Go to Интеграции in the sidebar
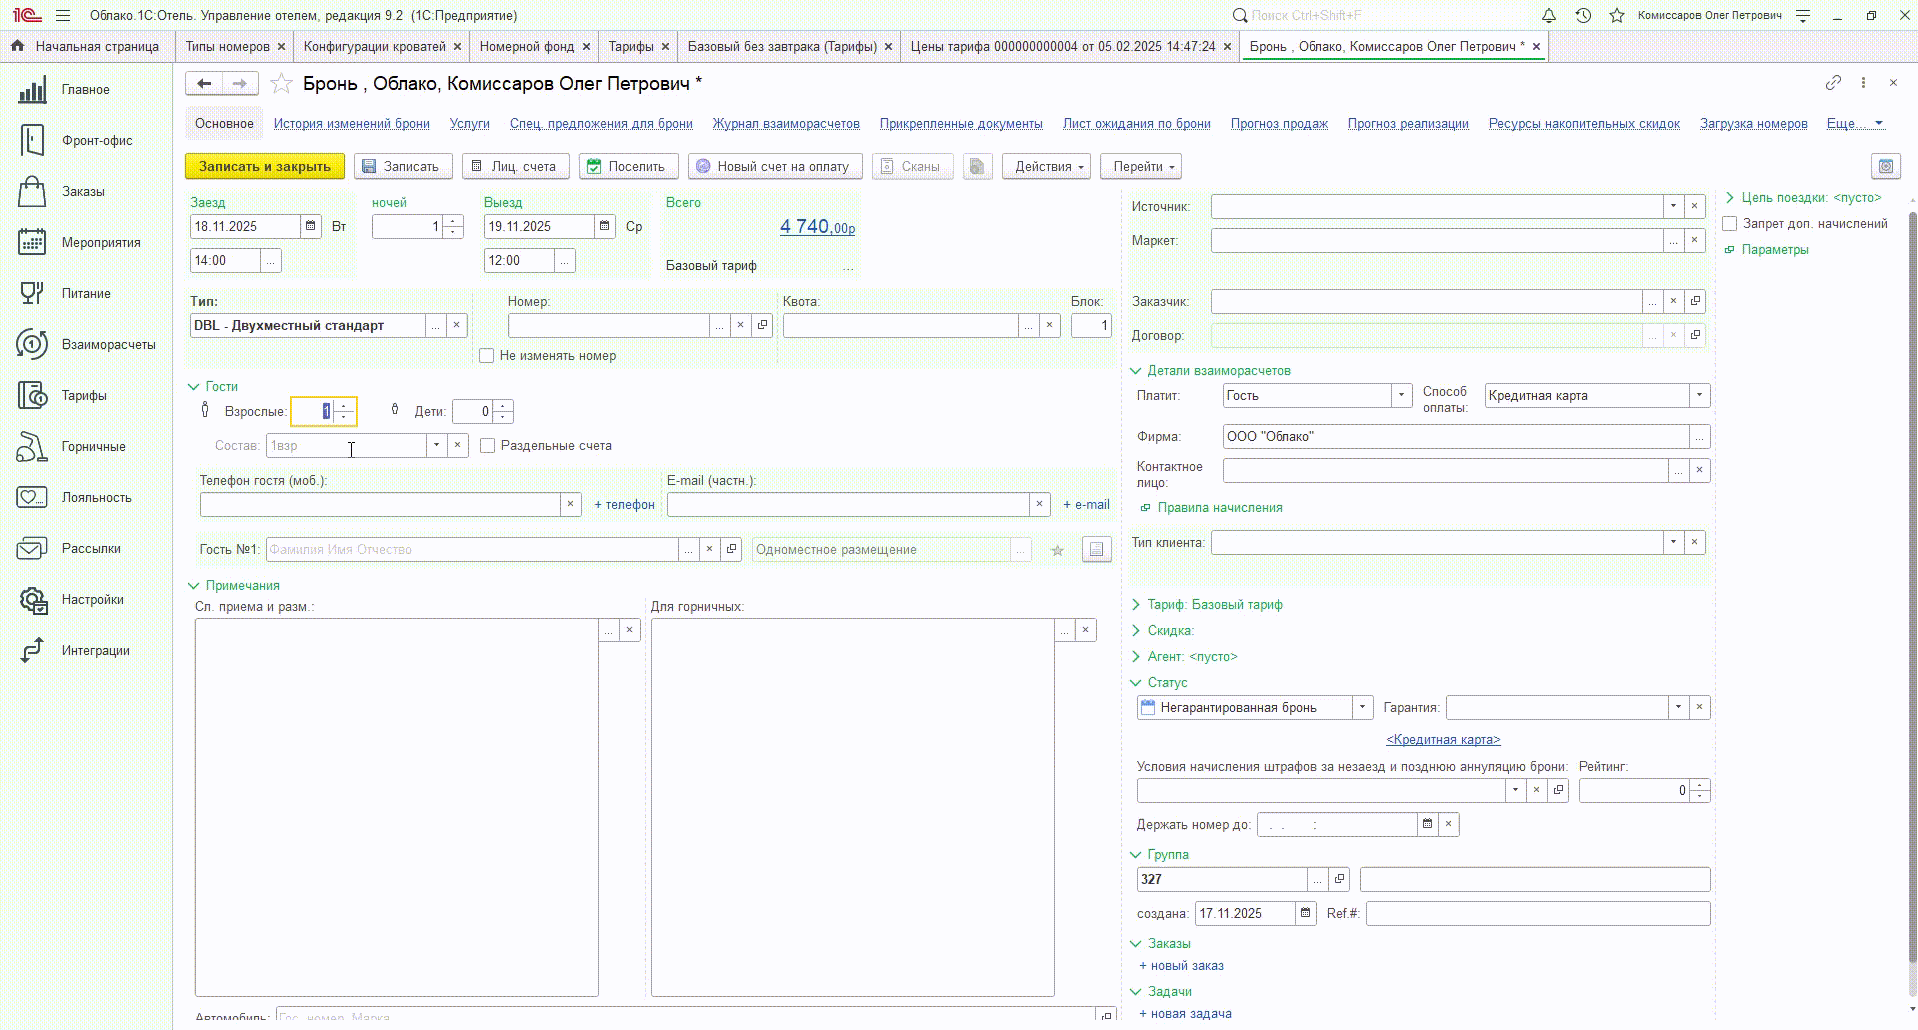The width and height of the screenshot is (1918, 1030). (x=95, y=651)
